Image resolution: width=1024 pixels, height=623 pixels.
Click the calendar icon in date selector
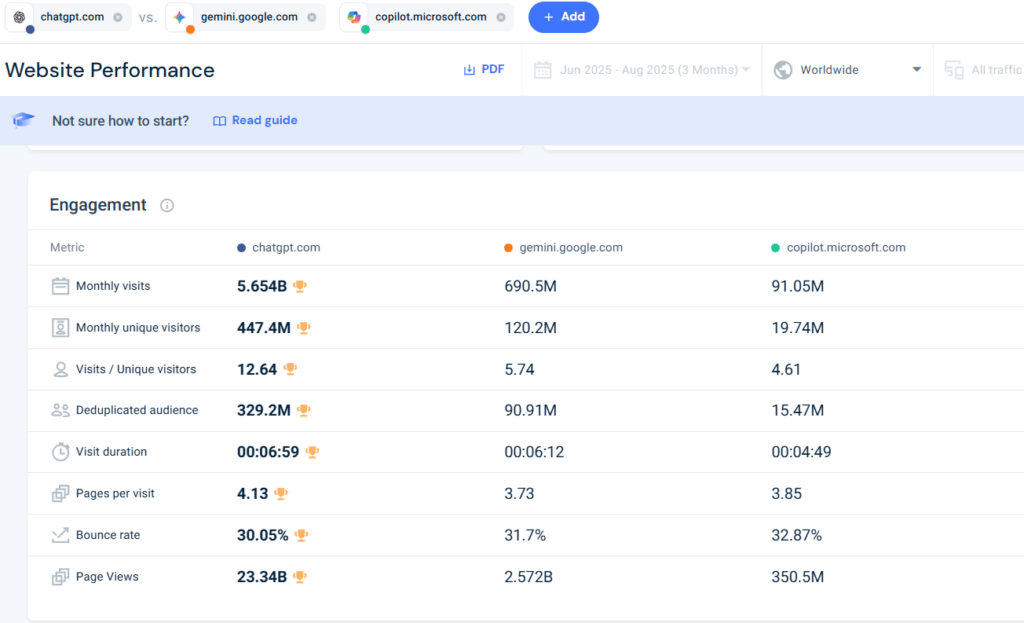point(543,70)
